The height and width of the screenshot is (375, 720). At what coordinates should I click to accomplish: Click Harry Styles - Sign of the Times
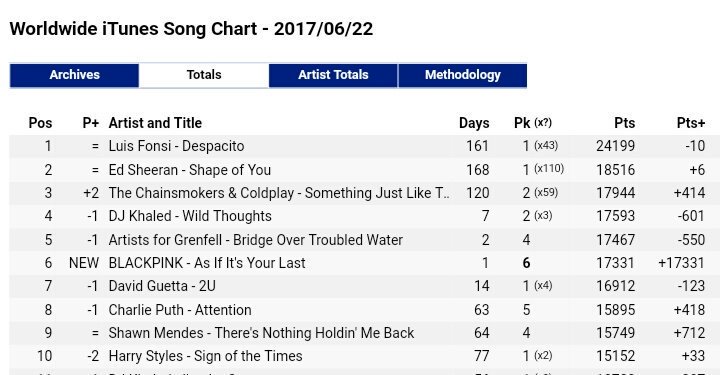(206, 356)
